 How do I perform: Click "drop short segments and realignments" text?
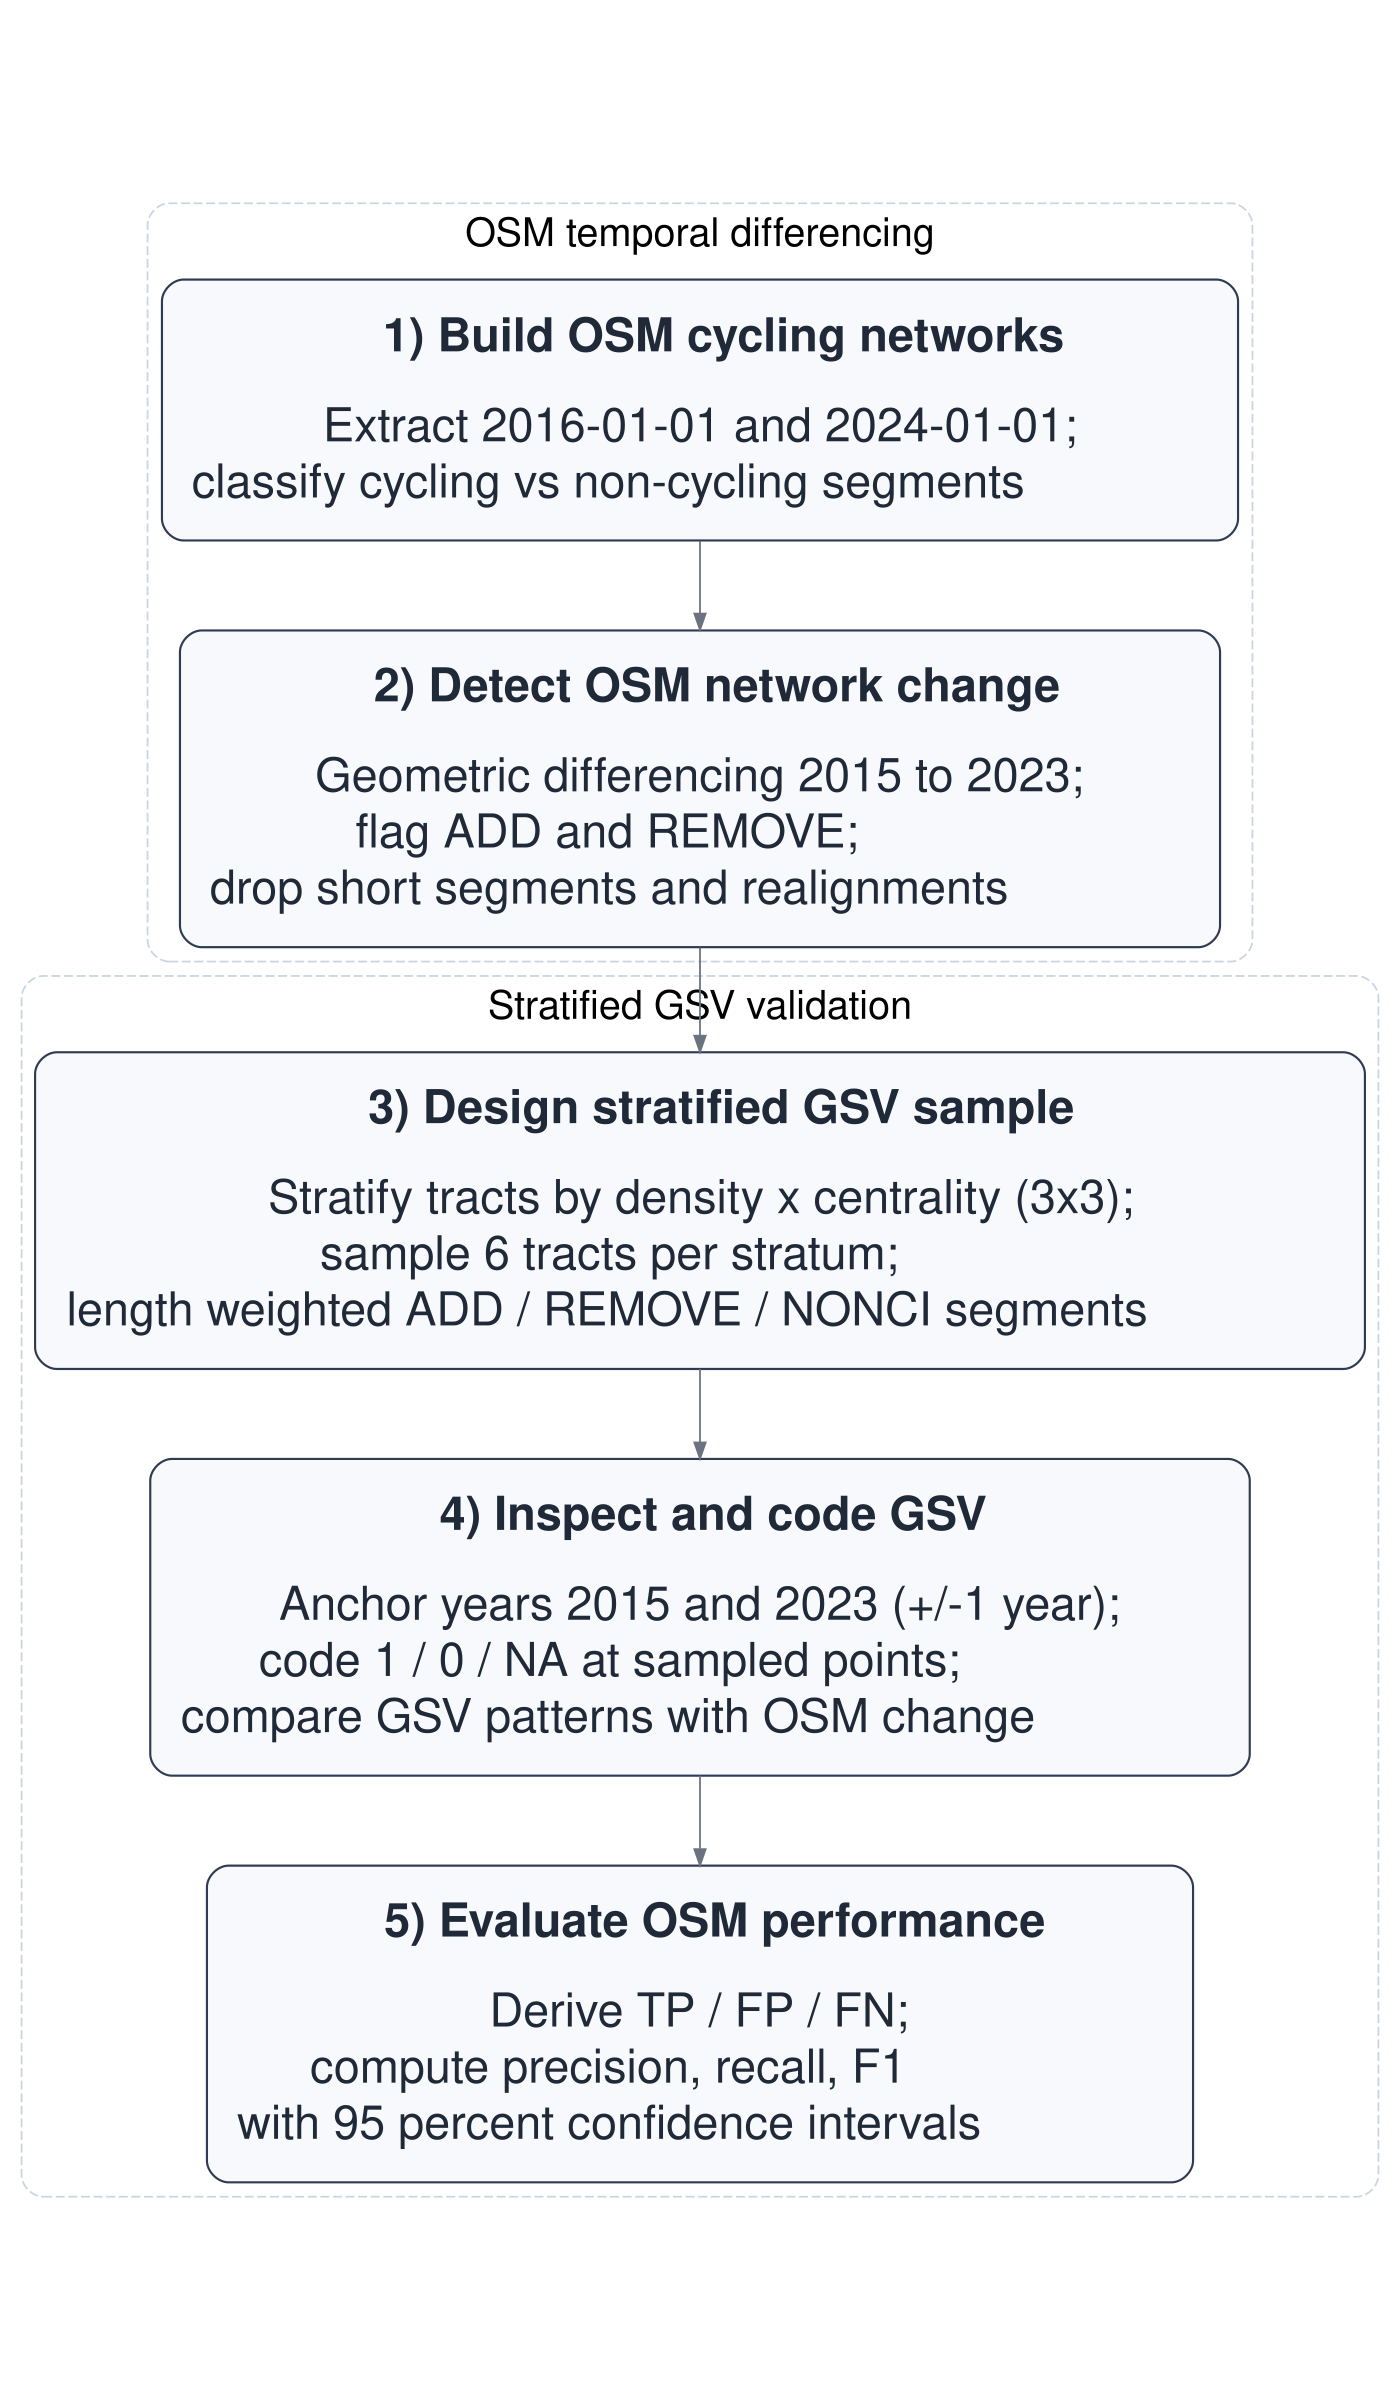pyautogui.click(x=608, y=888)
